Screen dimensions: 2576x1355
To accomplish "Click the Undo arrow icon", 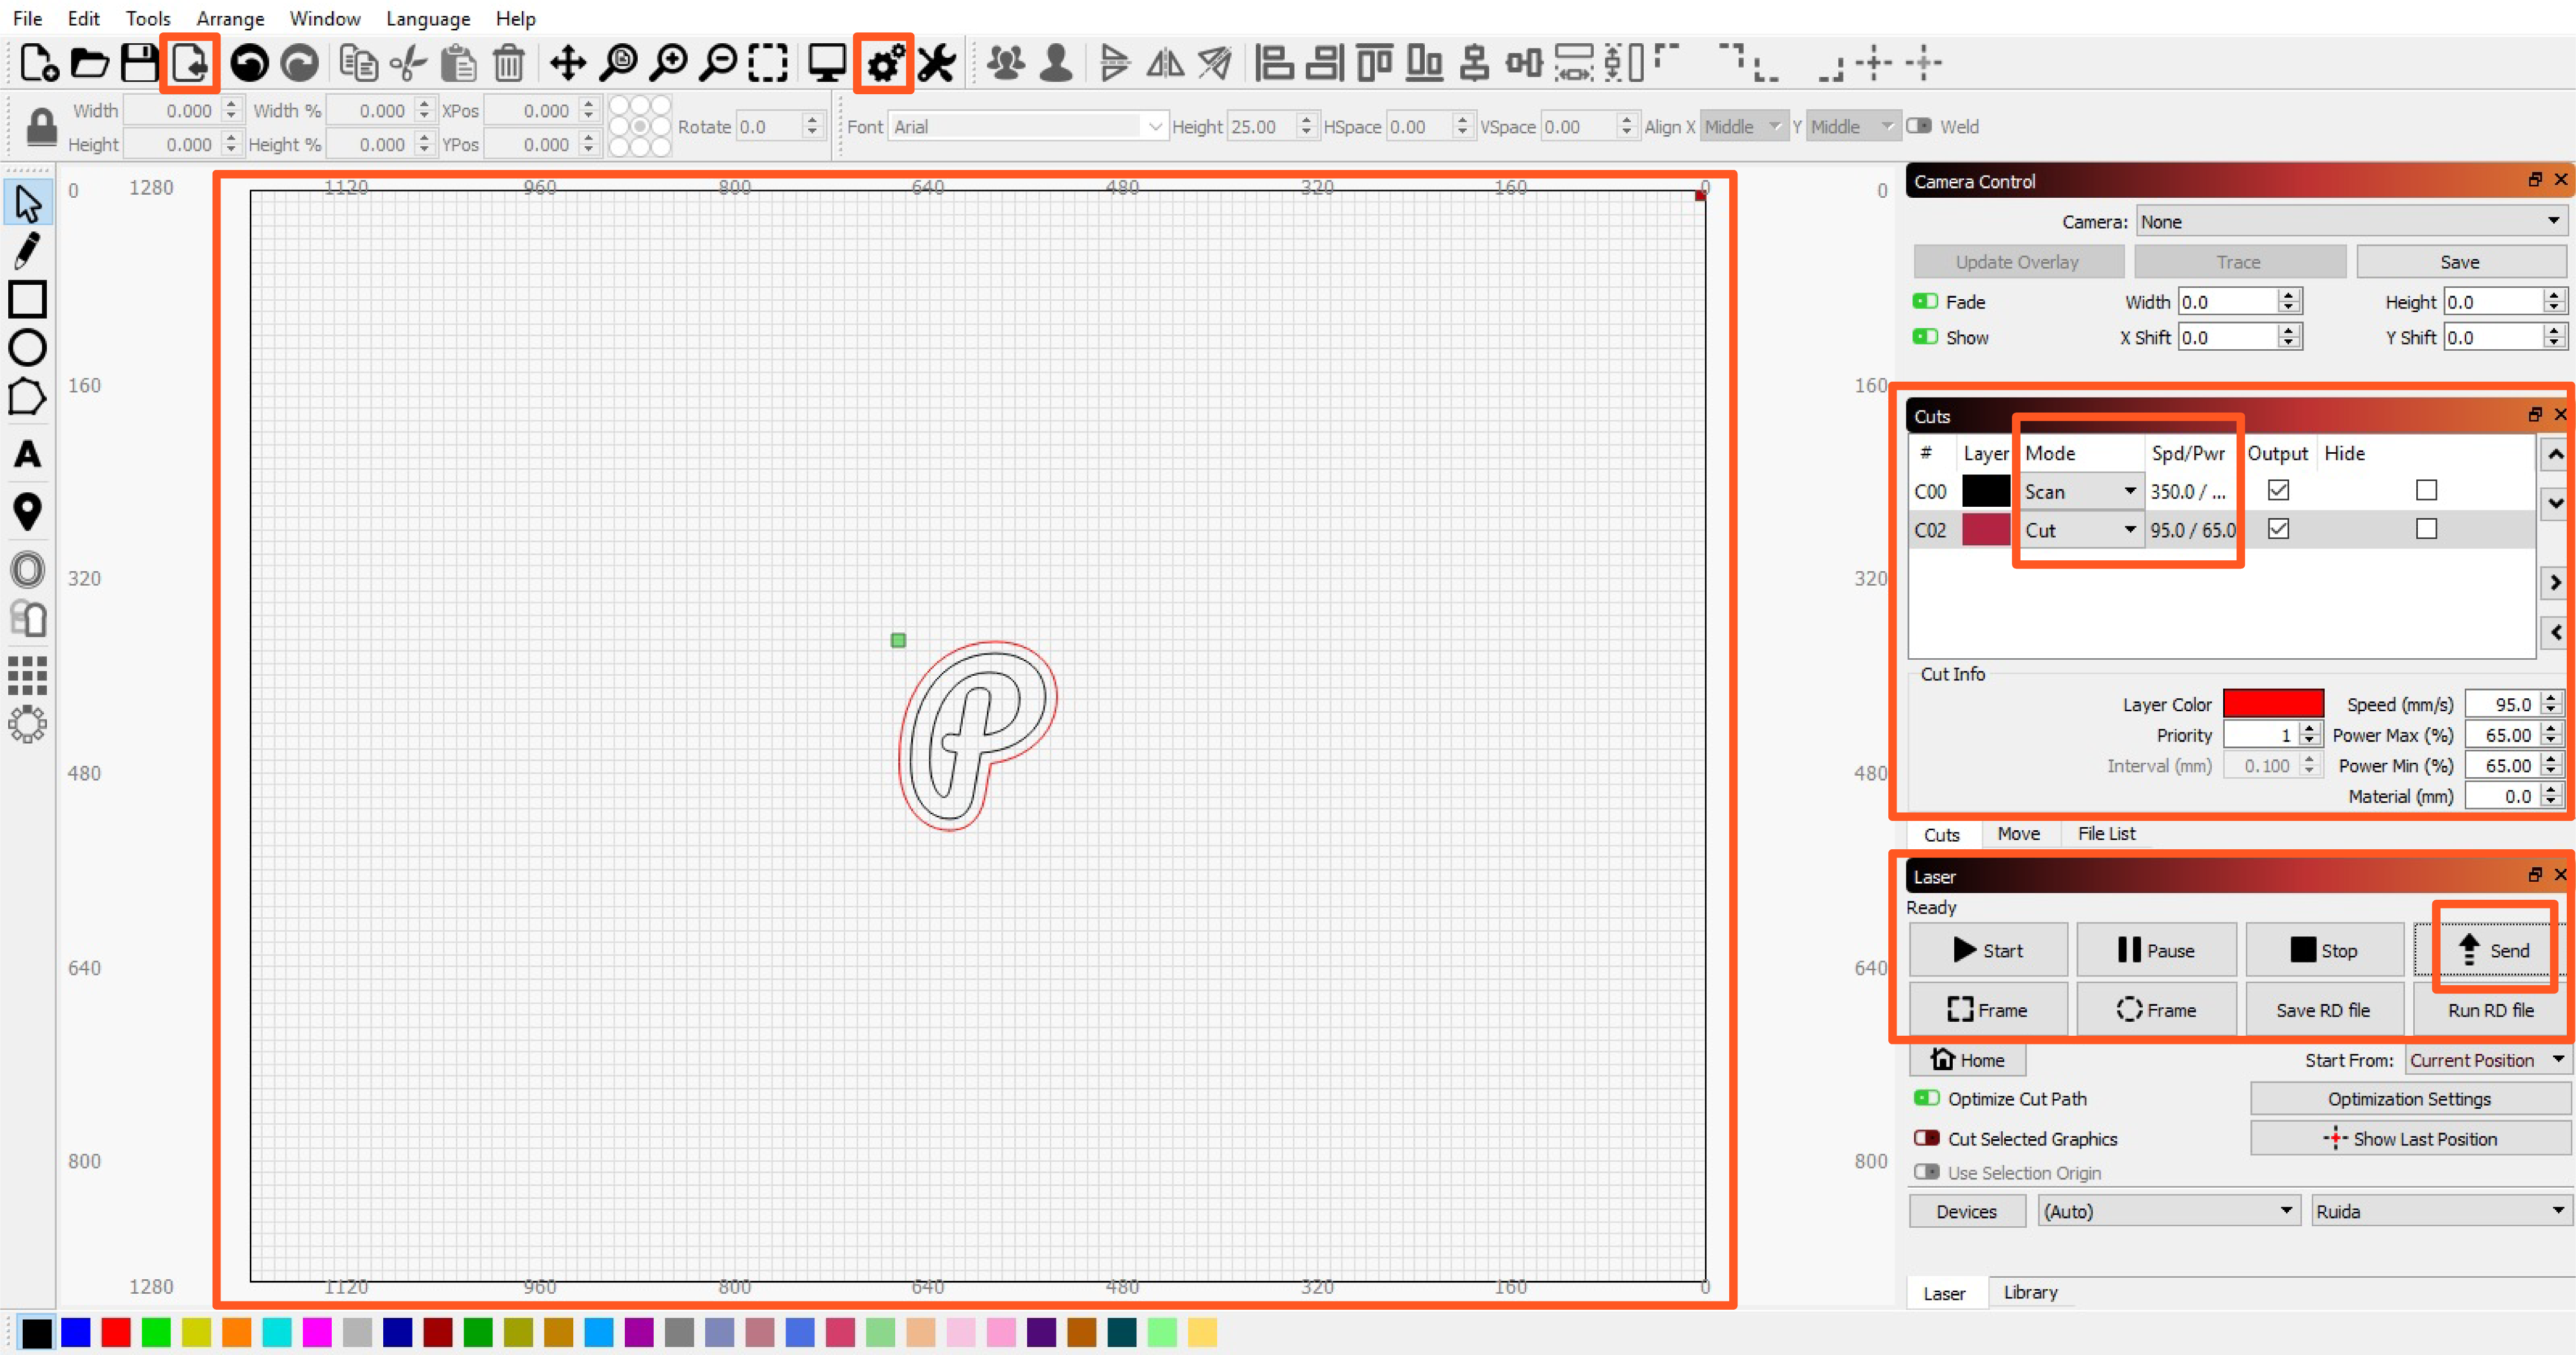I will pyautogui.click(x=249, y=63).
